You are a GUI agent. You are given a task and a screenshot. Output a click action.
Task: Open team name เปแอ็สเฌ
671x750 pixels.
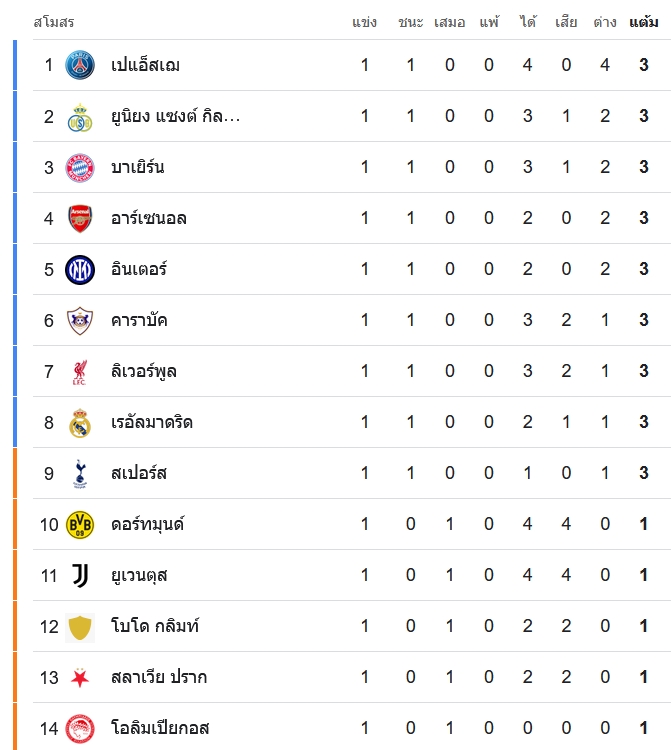145,65
